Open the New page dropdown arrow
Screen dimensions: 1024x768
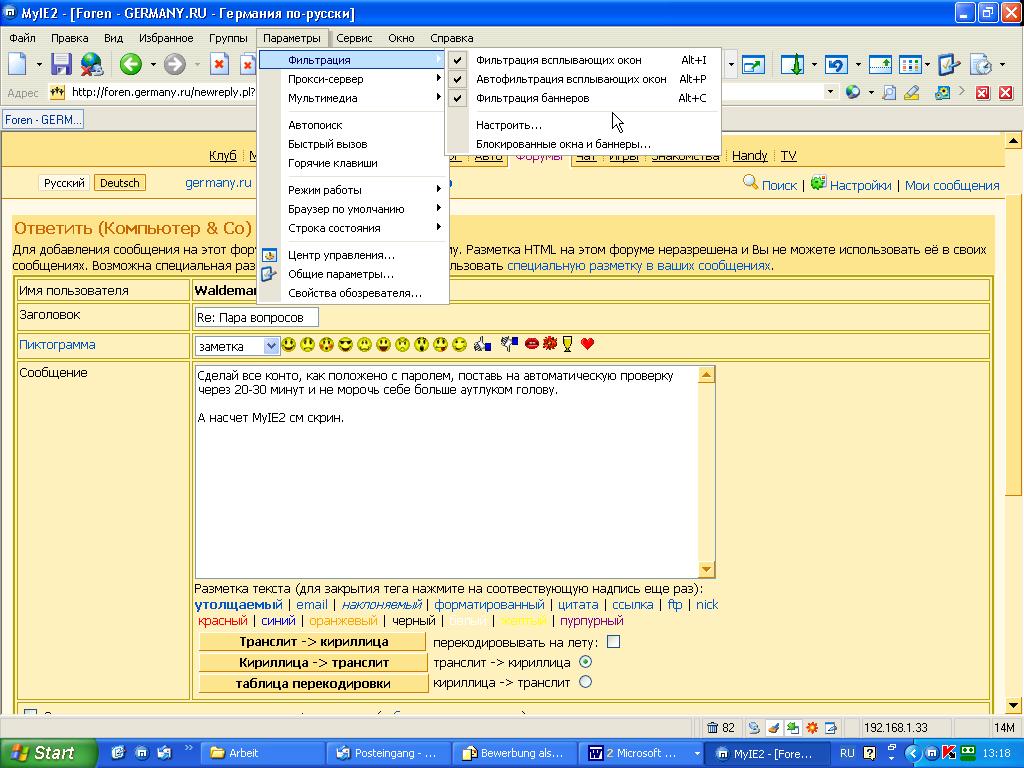39,65
